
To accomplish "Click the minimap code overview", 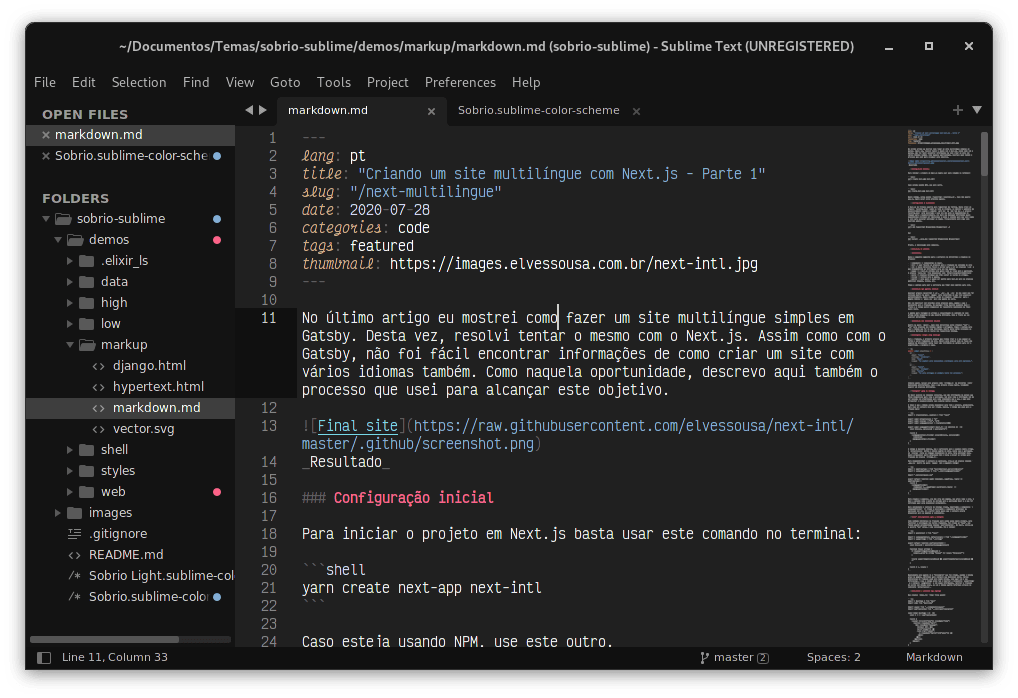I will (941, 386).
